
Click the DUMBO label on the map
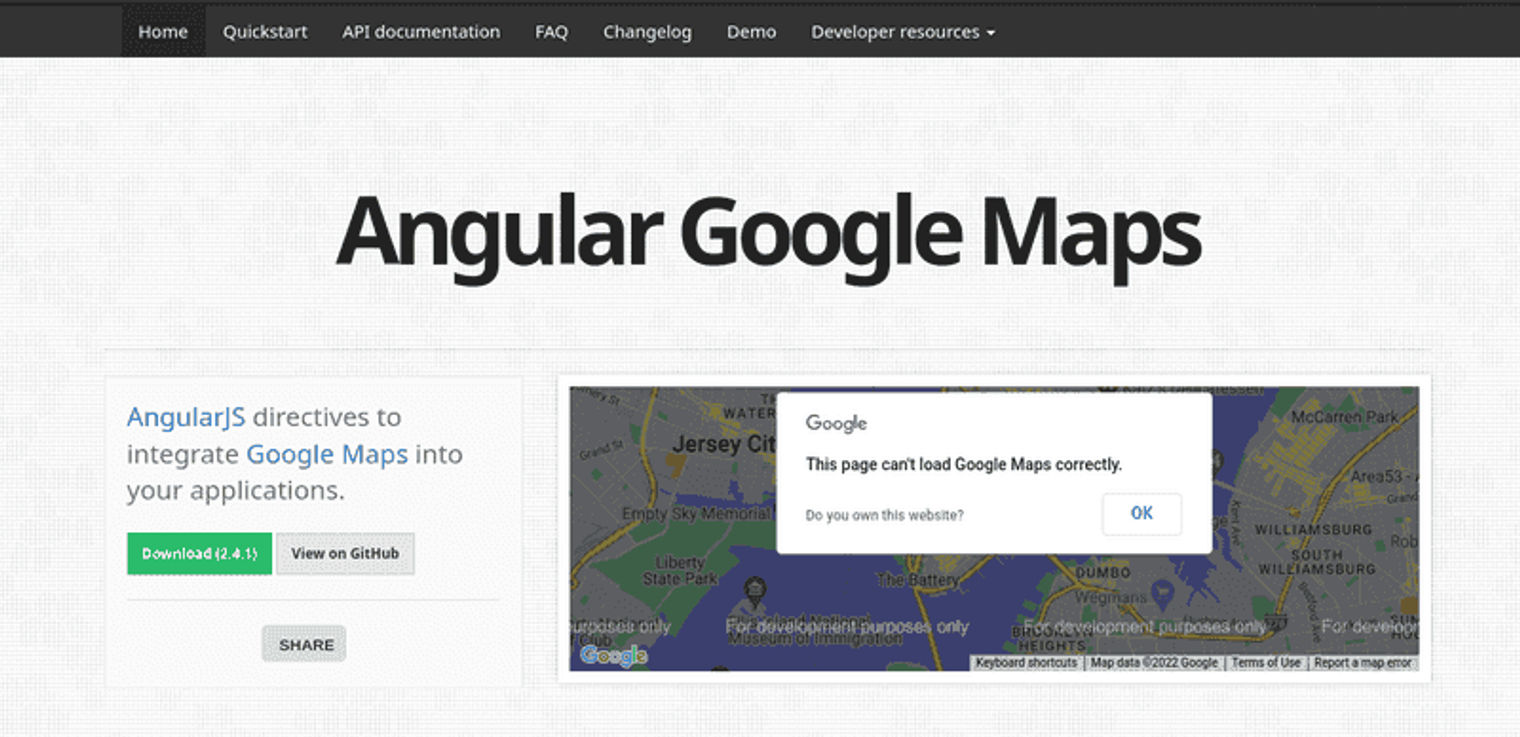coord(1103,573)
